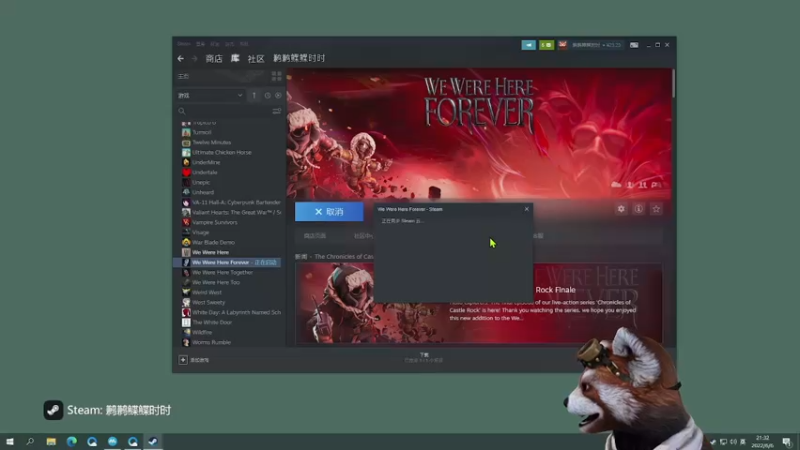Select Wildfire in the game list
Viewport: 800px width, 450px height.
click(202, 332)
